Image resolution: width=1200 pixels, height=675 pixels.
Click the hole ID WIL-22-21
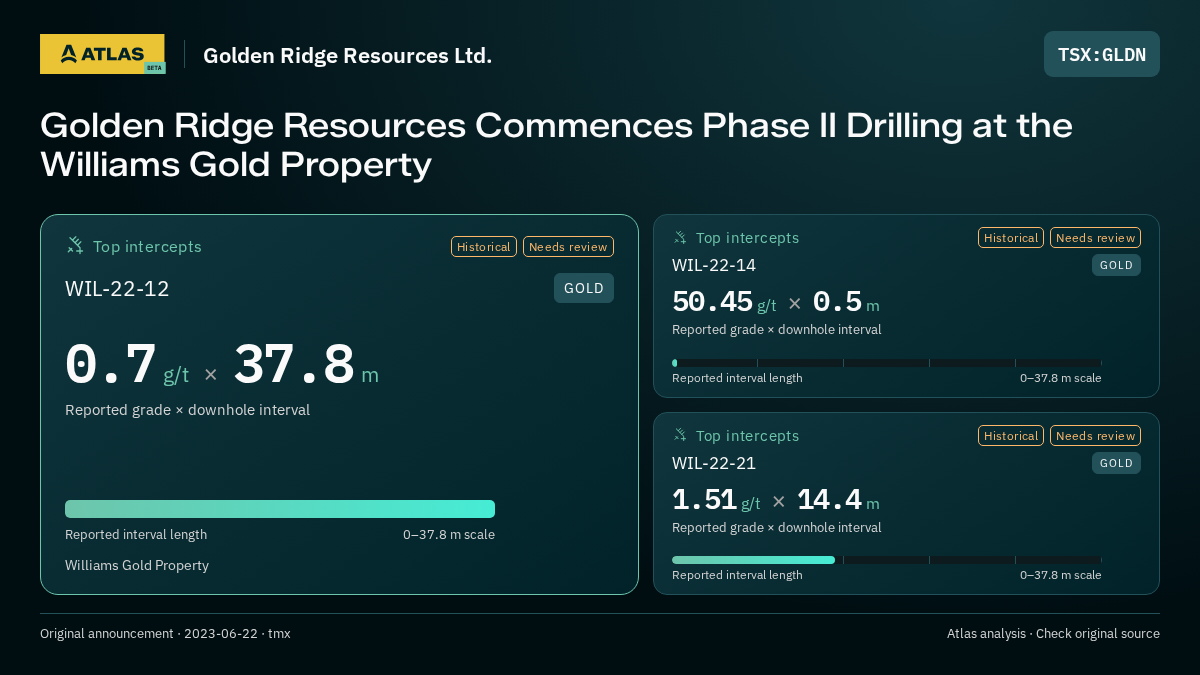714,463
